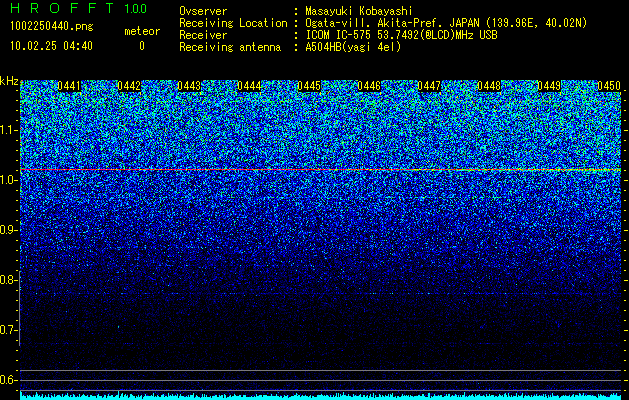The height and width of the screenshot is (400, 629).
Task: Click the Ovserver field label
Action: (203, 11)
